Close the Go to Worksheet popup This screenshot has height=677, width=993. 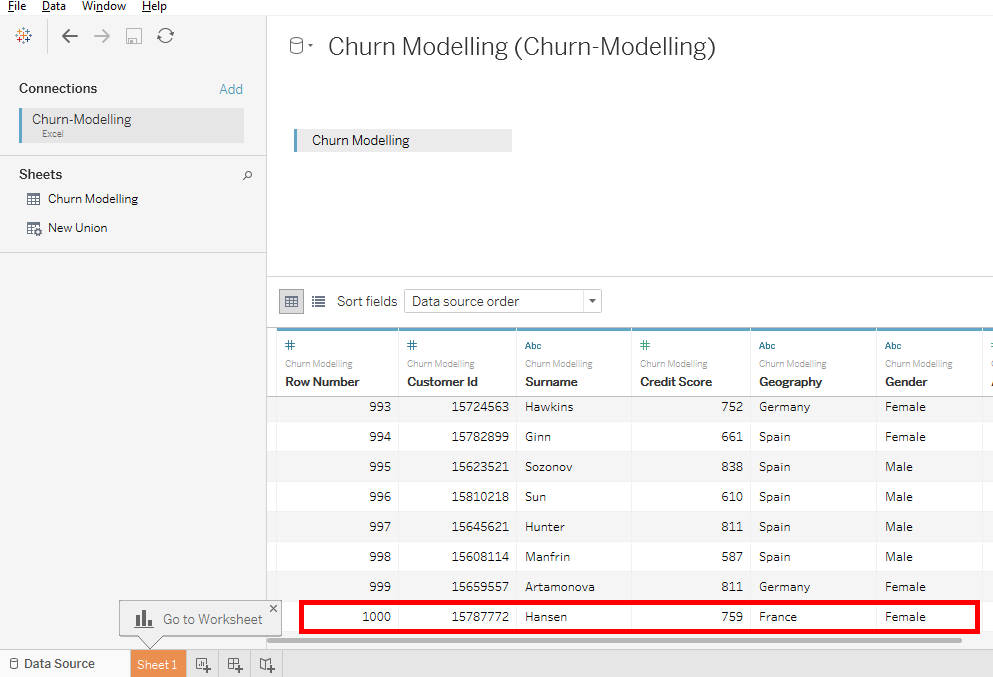coord(274,608)
